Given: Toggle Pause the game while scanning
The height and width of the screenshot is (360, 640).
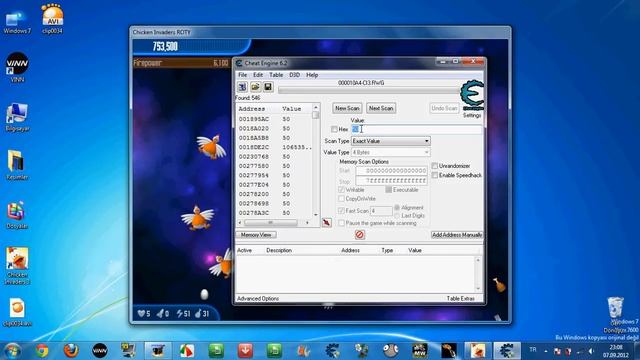Looking at the screenshot, I should click(341, 223).
